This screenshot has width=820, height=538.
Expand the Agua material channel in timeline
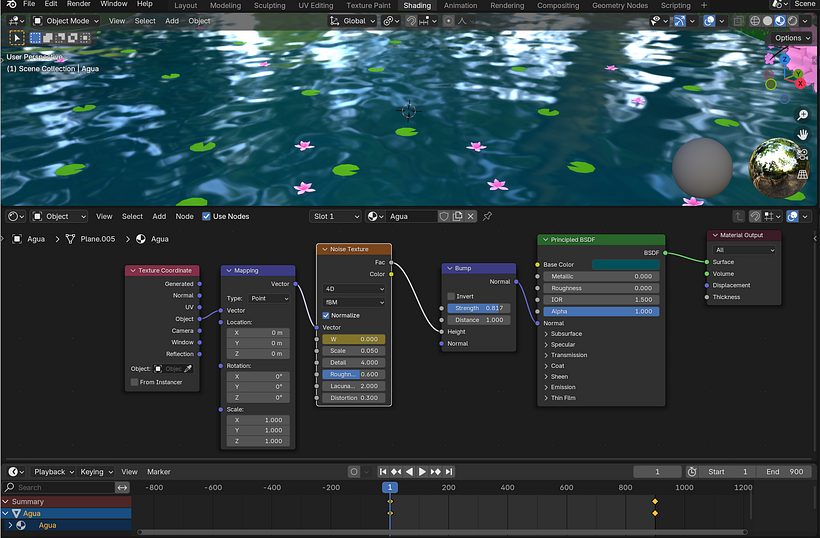(10, 525)
